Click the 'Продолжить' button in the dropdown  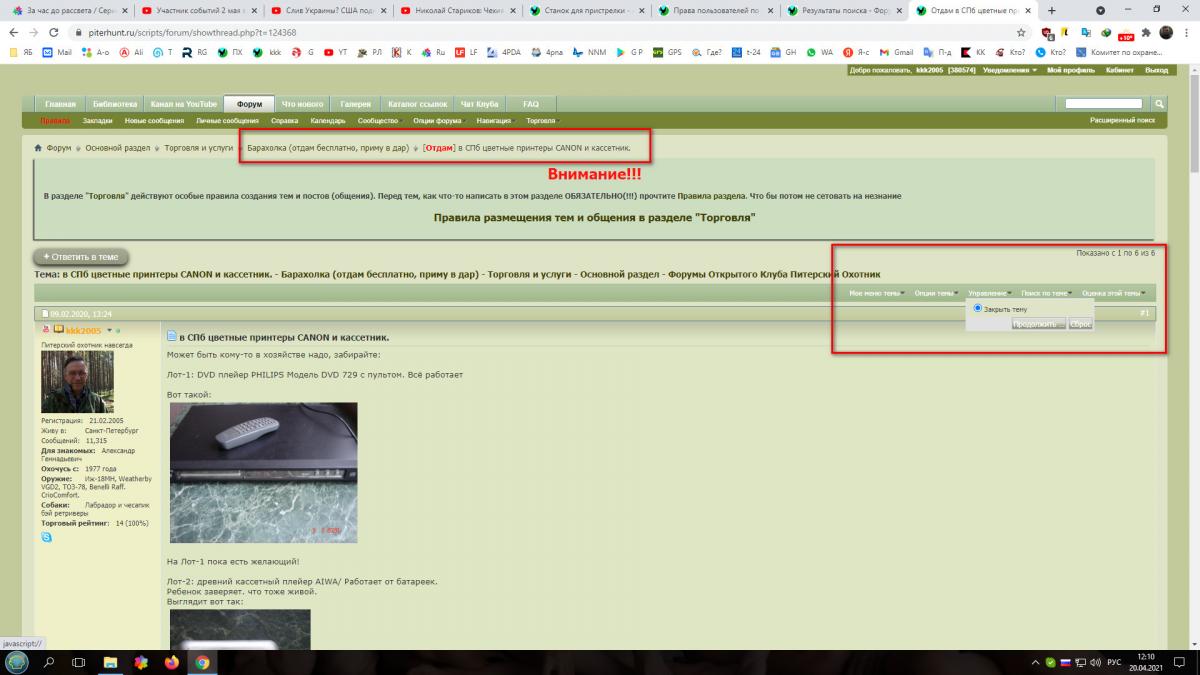click(1039, 324)
